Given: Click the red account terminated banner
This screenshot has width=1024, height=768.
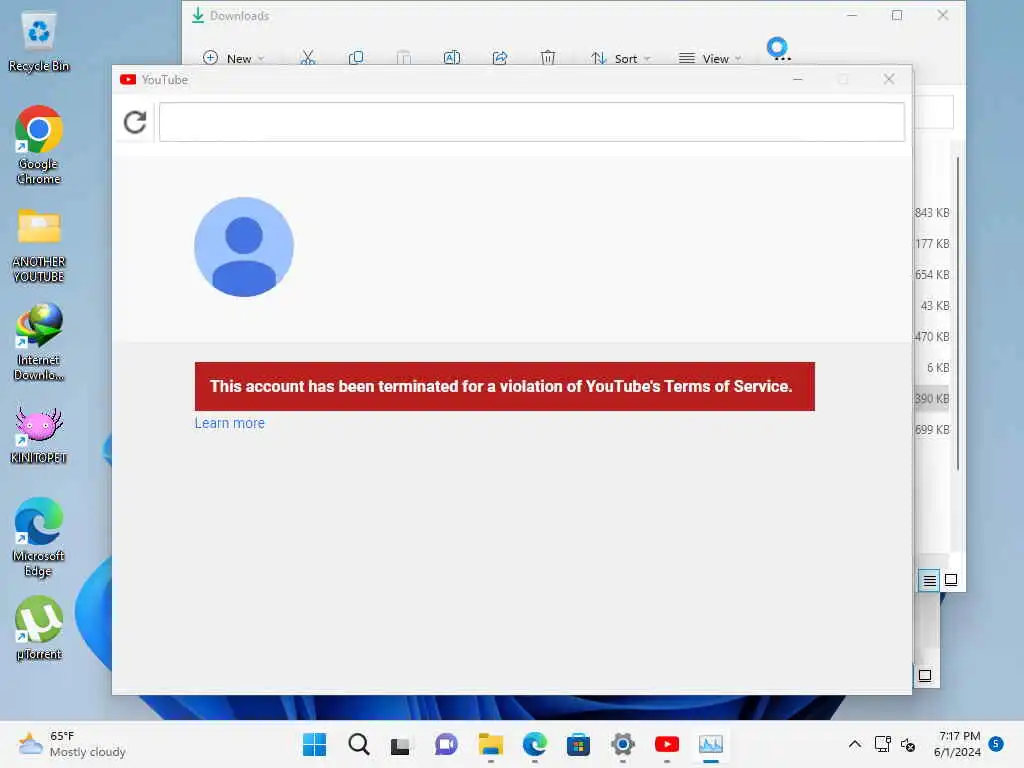Looking at the screenshot, I should point(505,387).
